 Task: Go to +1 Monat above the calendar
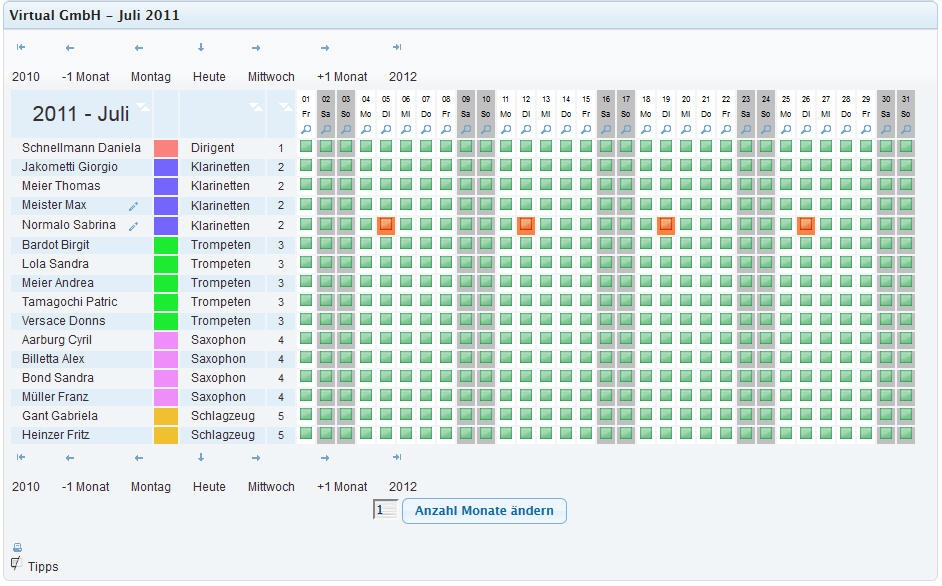coord(342,77)
